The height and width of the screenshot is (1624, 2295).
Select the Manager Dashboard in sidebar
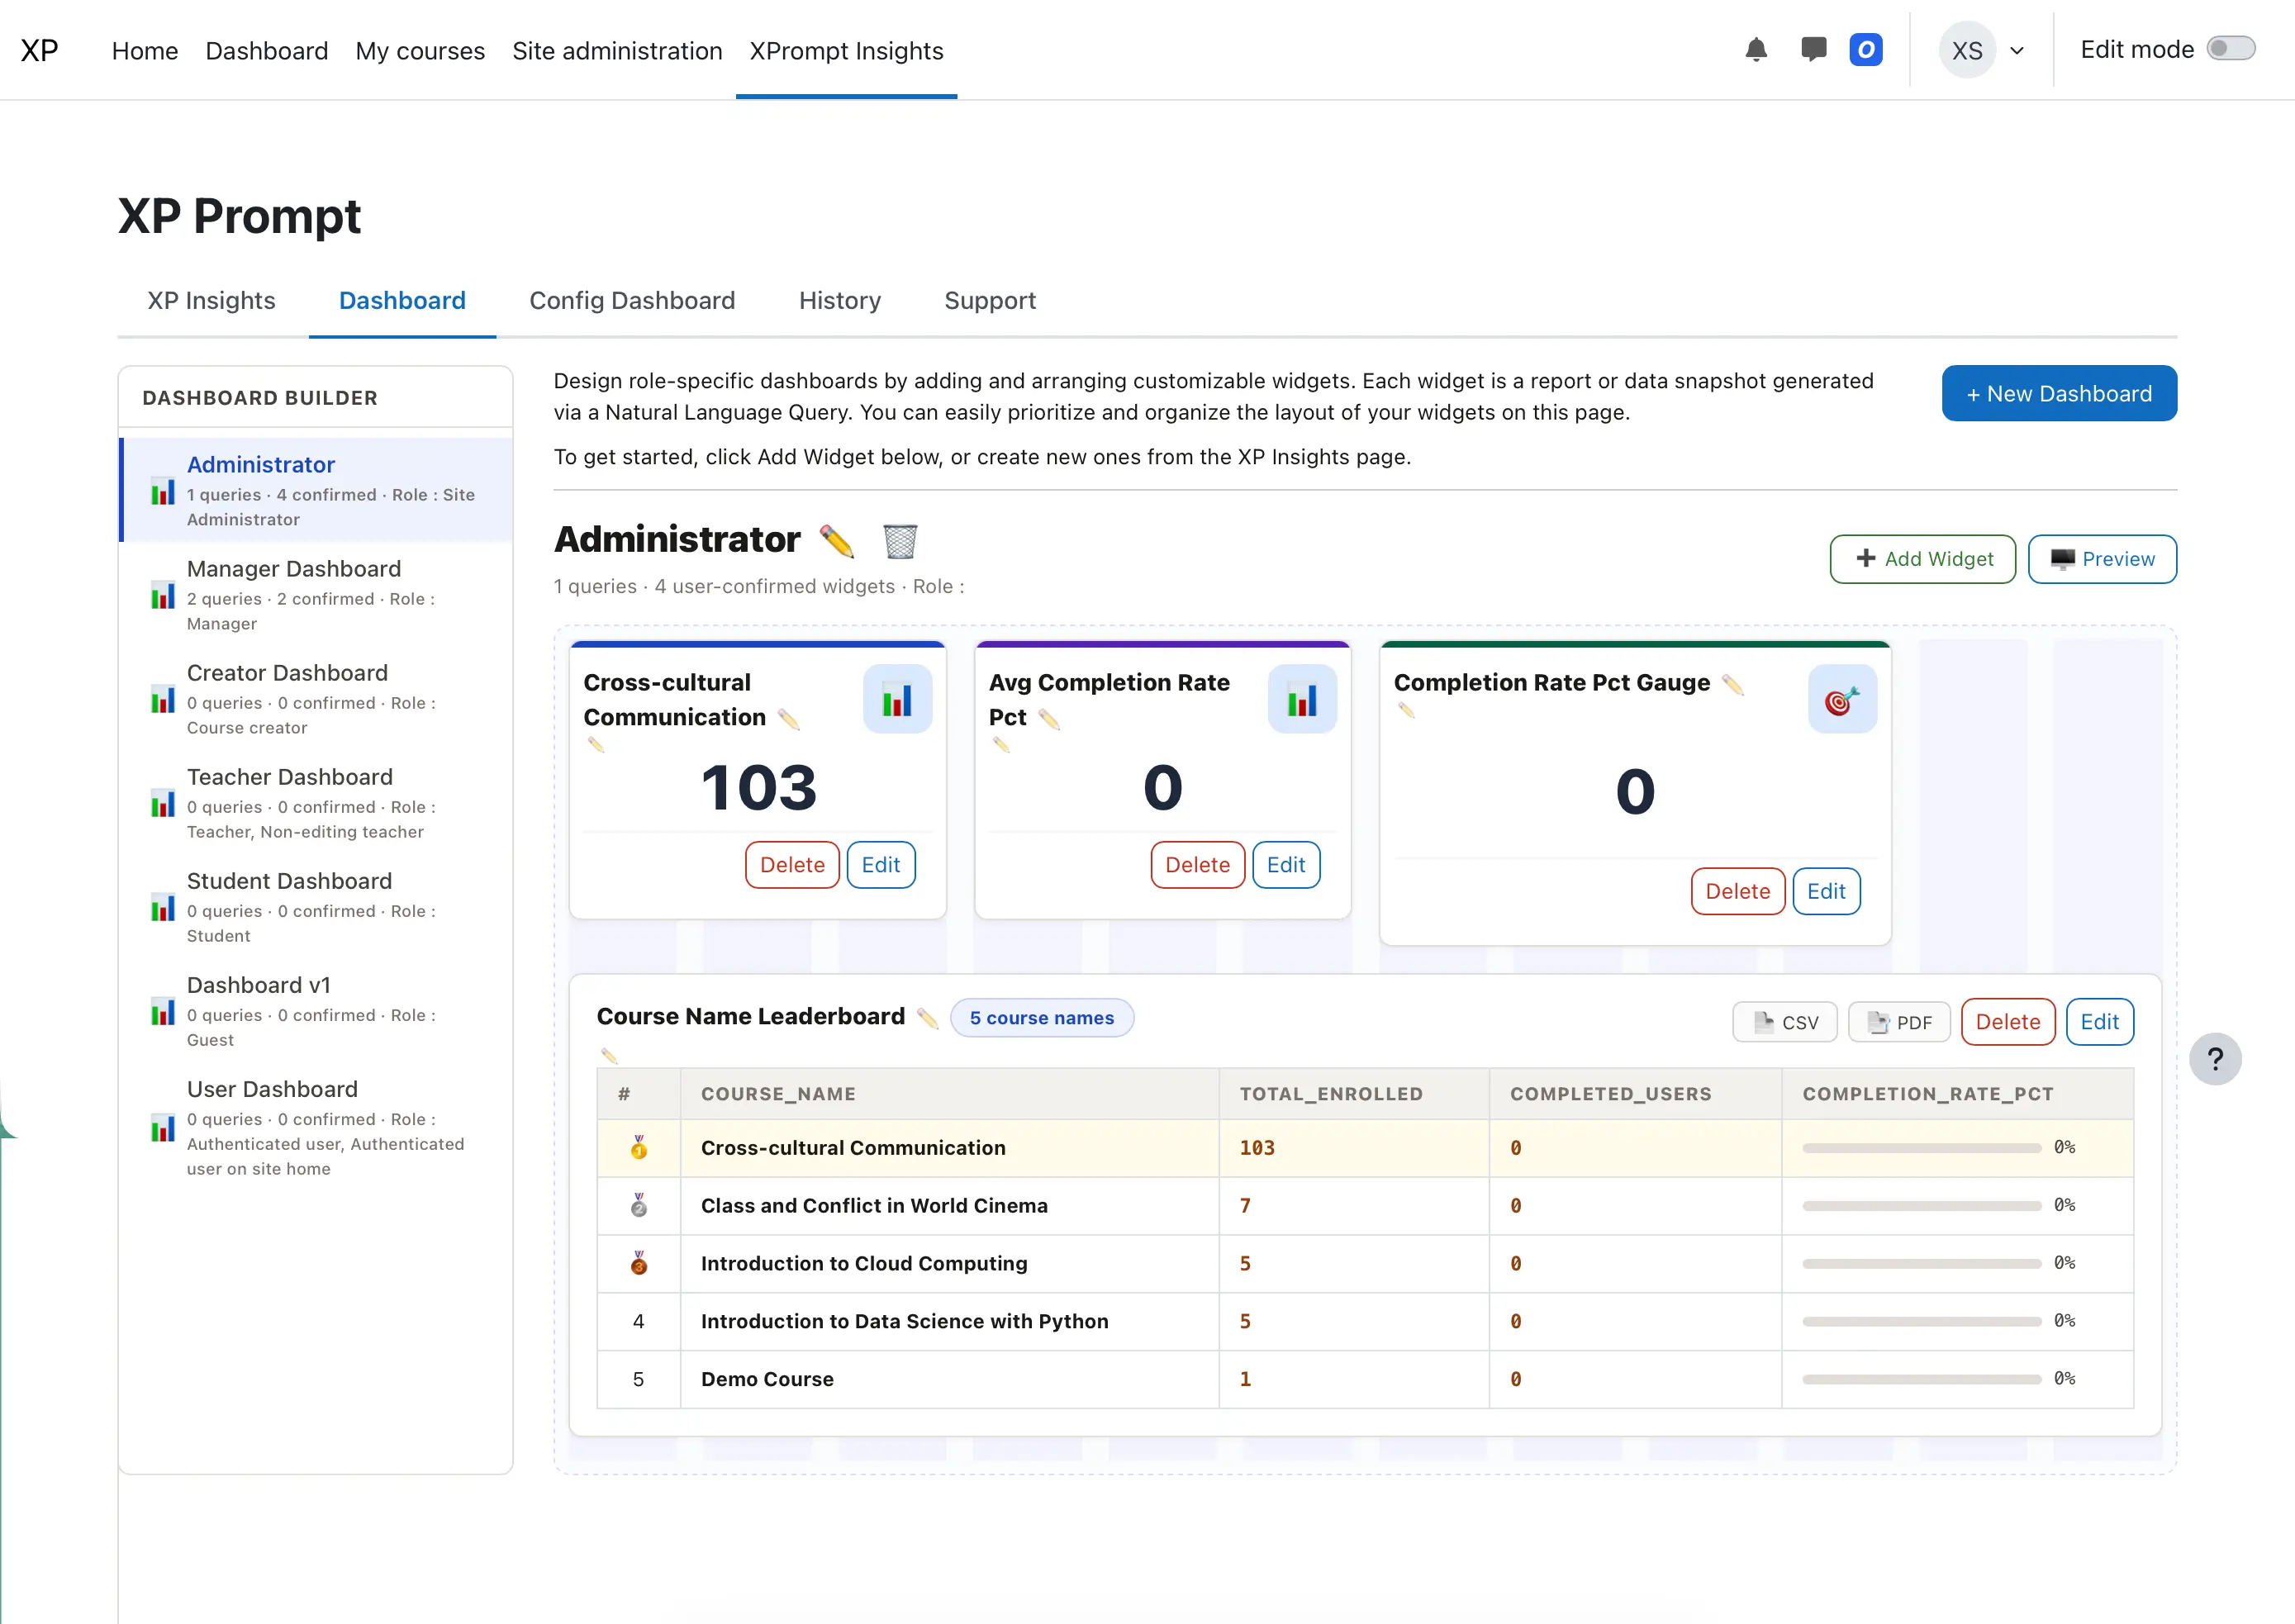[316, 595]
